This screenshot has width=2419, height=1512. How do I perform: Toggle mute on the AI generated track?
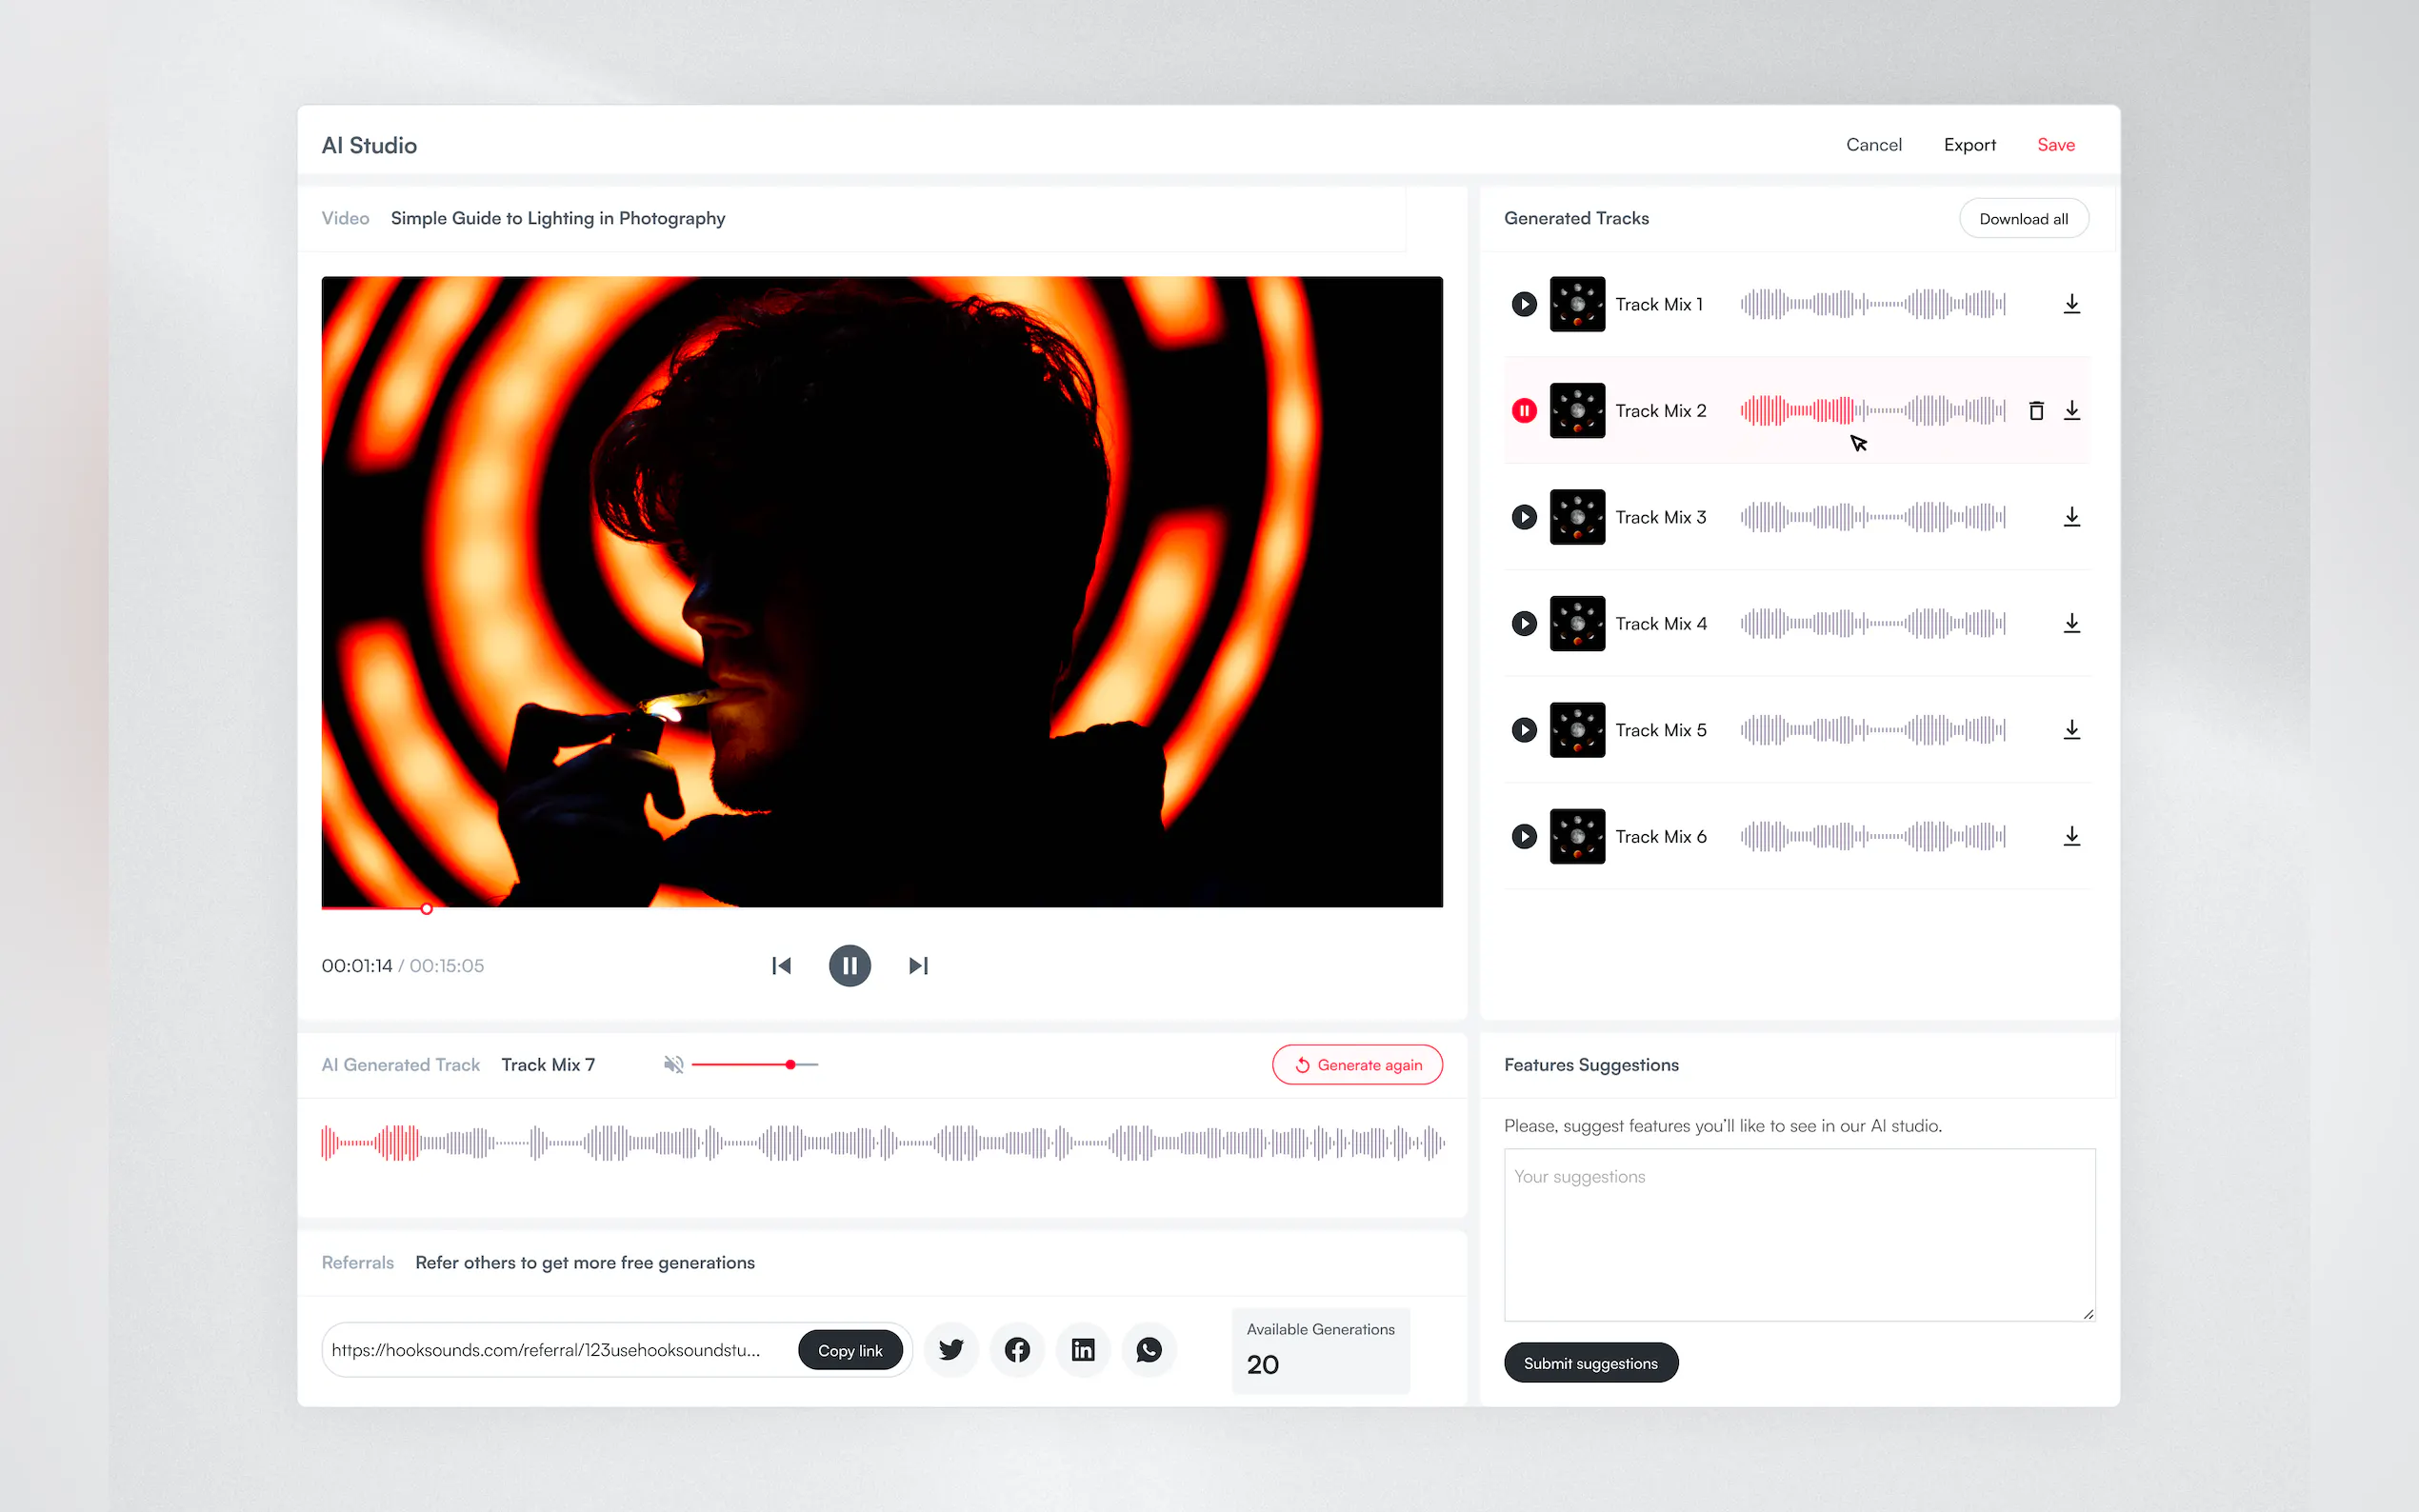coord(674,1065)
